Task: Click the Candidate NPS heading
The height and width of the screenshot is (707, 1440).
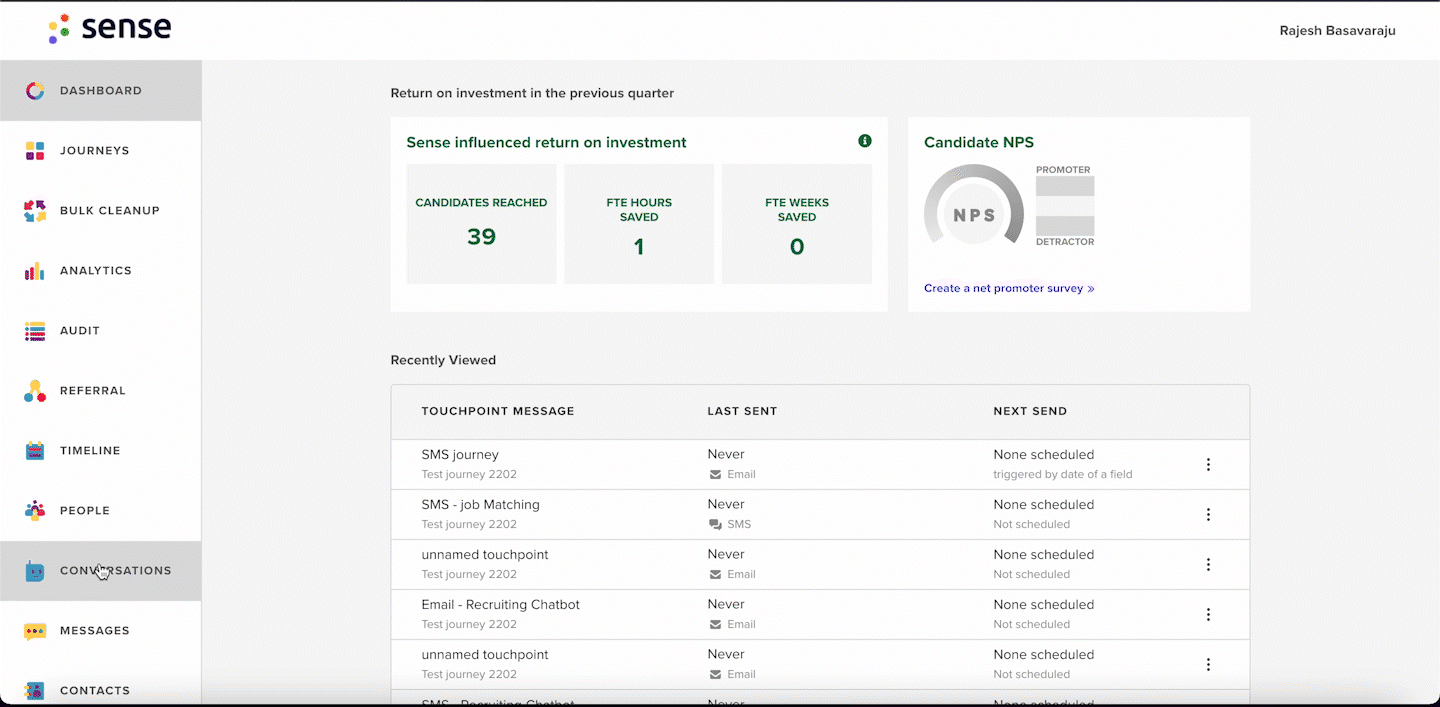Action: (x=979, y=143)
